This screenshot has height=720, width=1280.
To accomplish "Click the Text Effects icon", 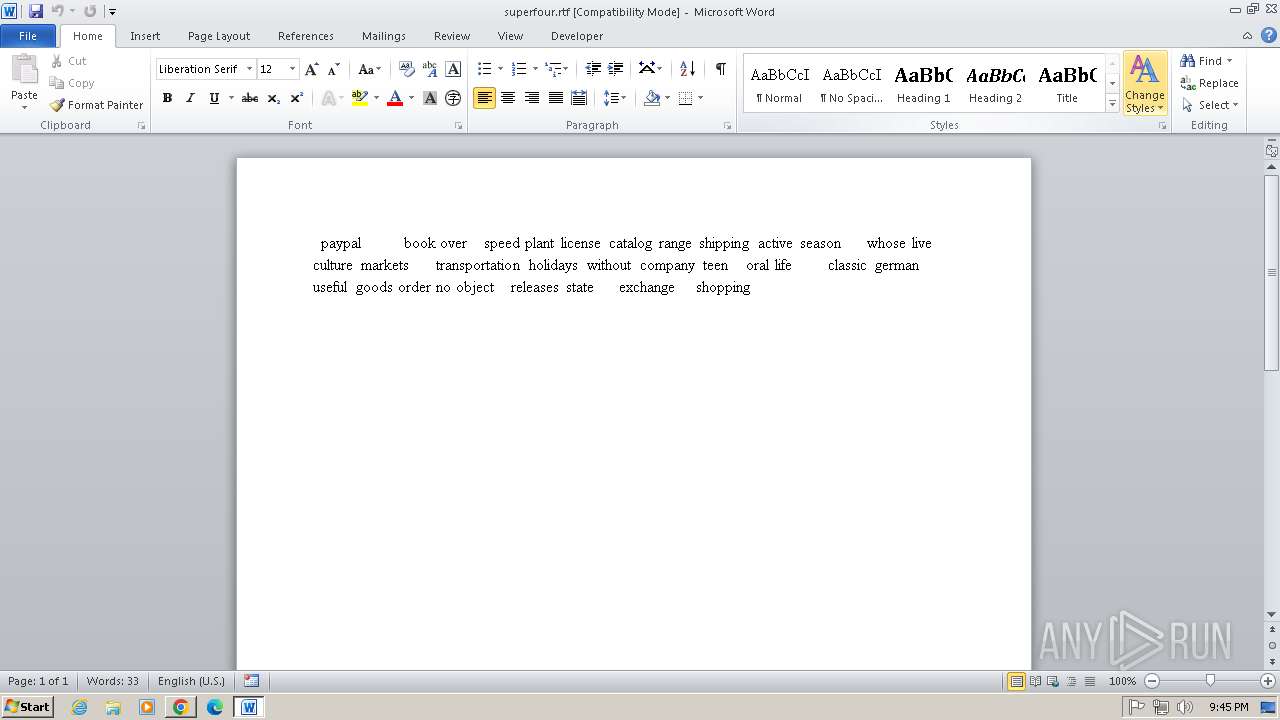I will coord(328,98).
